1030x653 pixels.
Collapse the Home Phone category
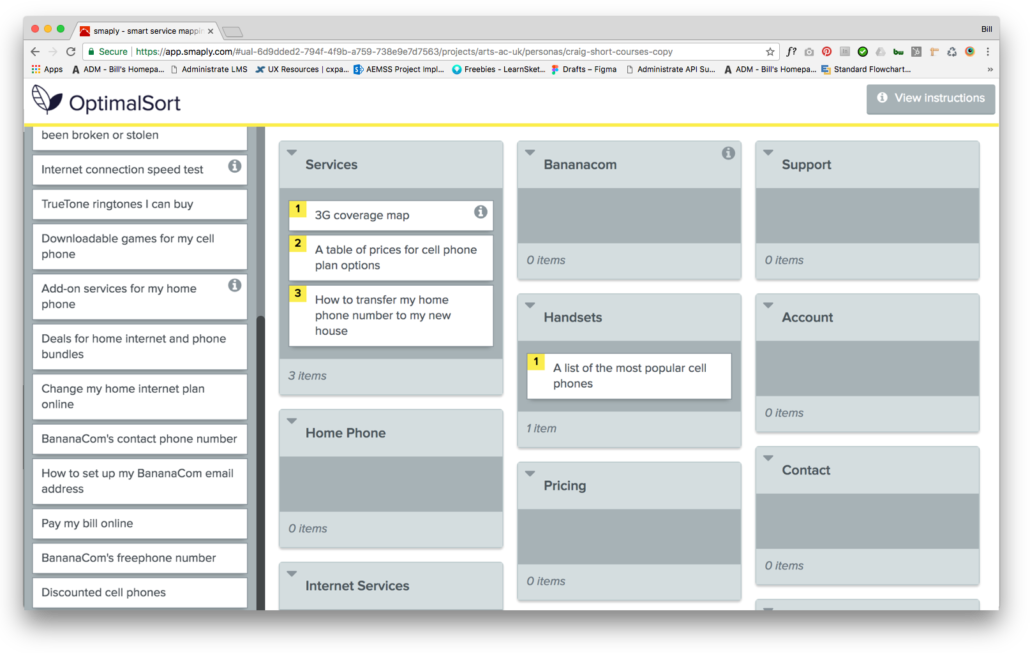click(x=292, y=421)
